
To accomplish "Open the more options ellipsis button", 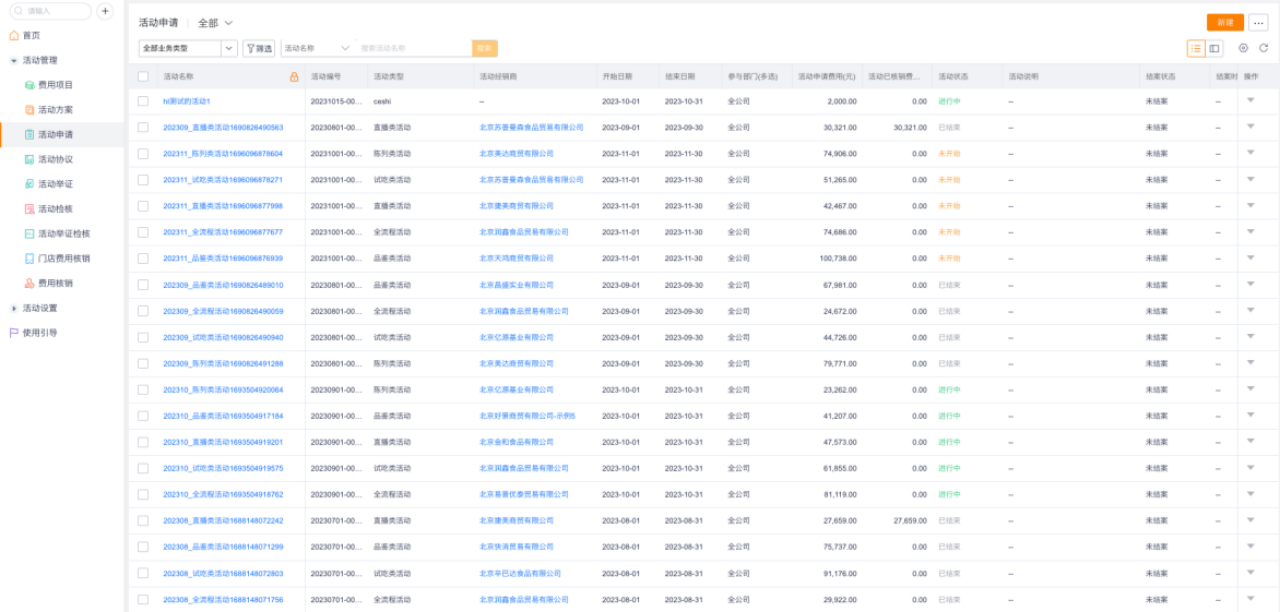I will click(x=1258, y=22).
